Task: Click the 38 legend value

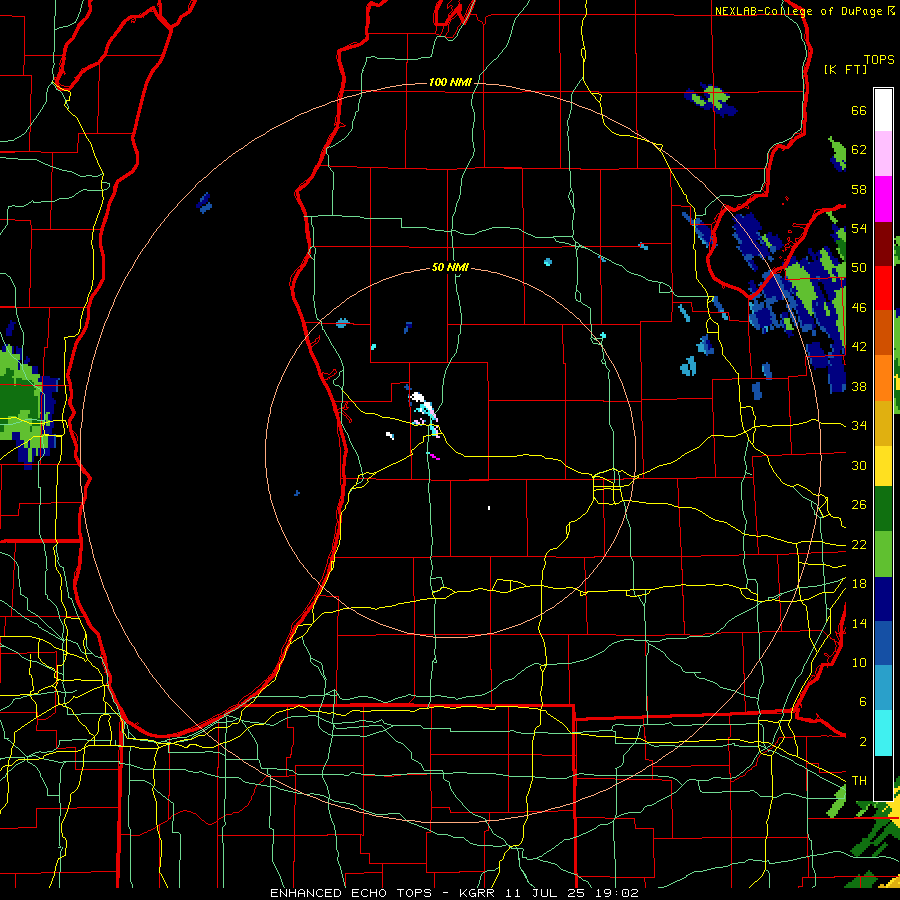Action: point(859,386)
